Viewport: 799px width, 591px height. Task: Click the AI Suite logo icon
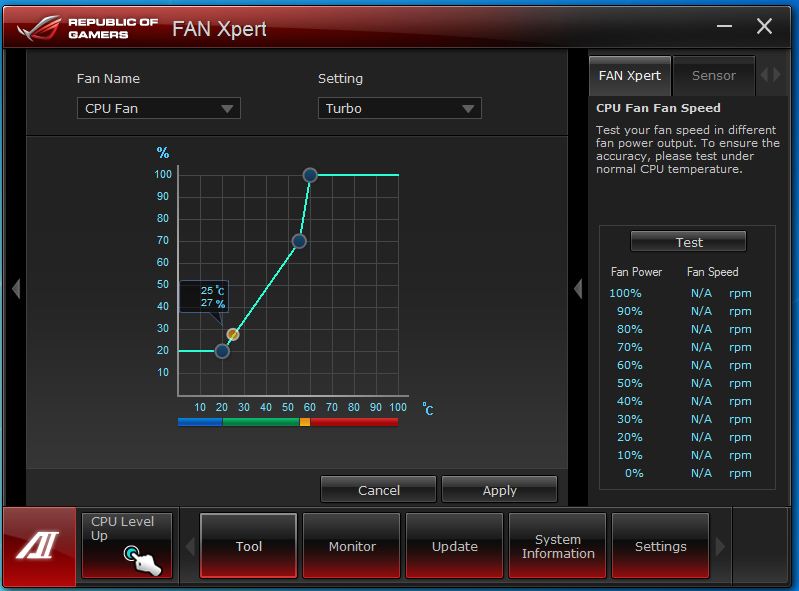click(x=39, y=546)
